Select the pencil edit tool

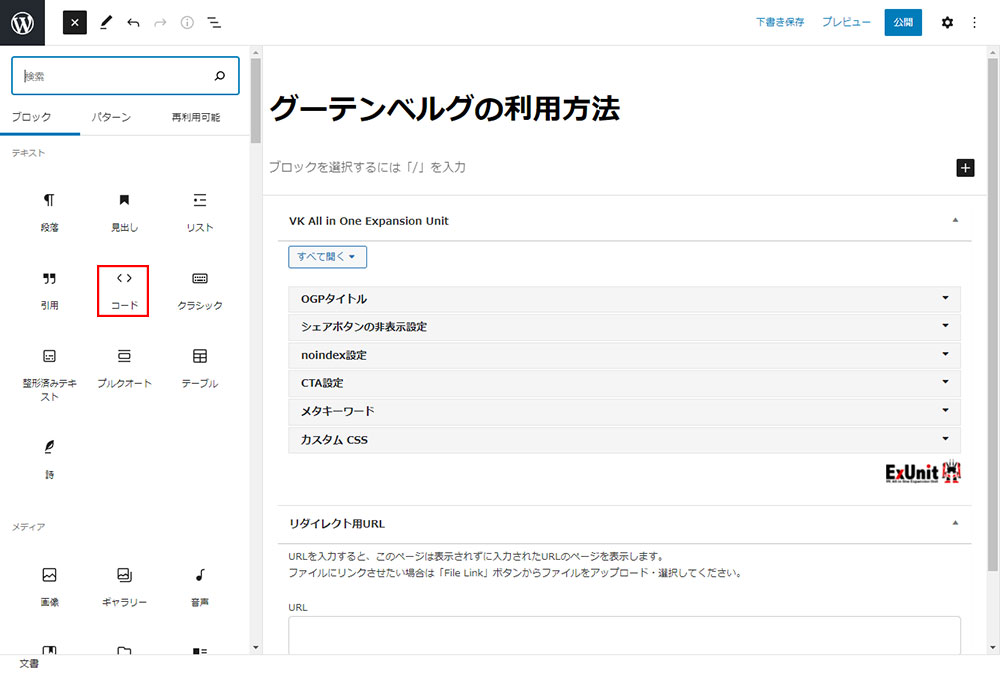[x=106, y=22]
